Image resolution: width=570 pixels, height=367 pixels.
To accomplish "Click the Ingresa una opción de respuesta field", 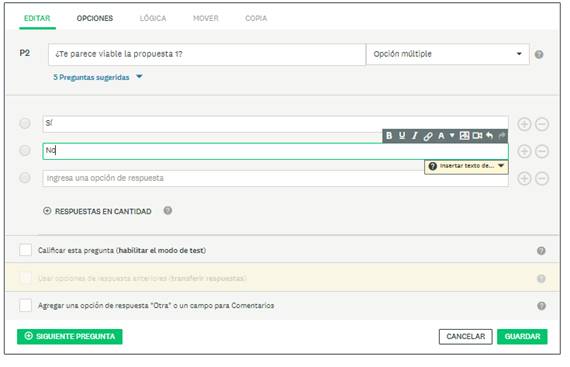I will (275, 178).
